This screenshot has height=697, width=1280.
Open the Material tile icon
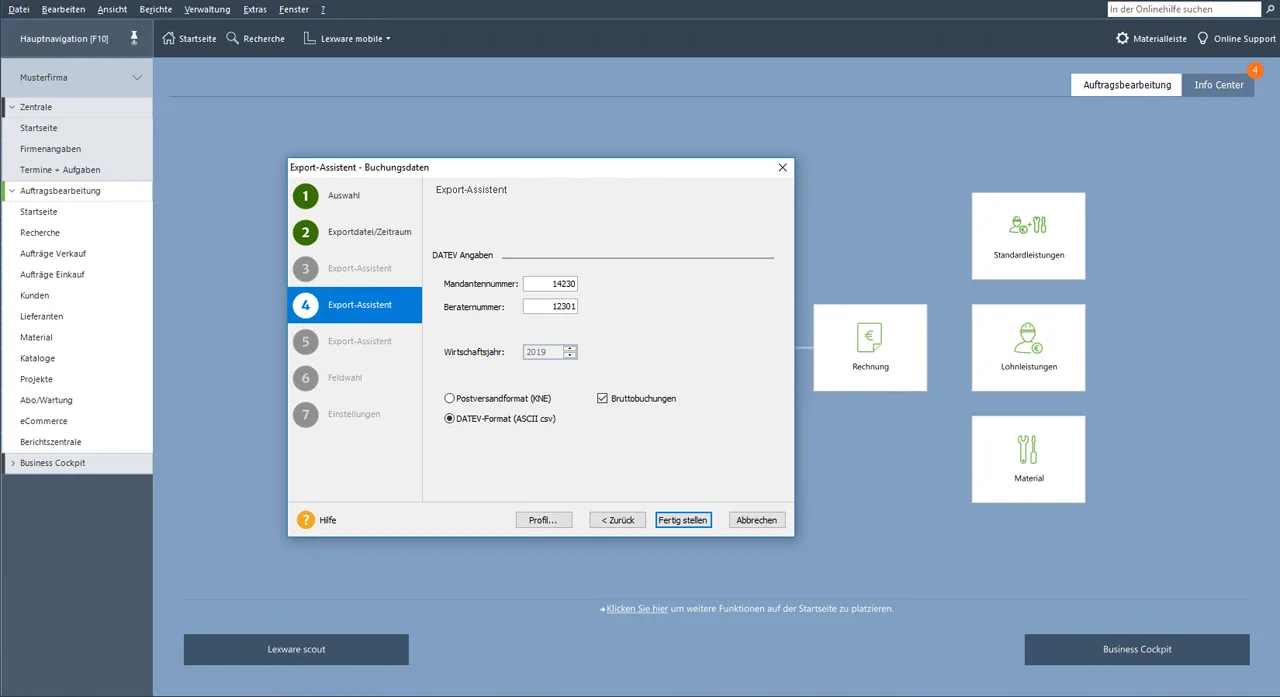point(1028,450)
